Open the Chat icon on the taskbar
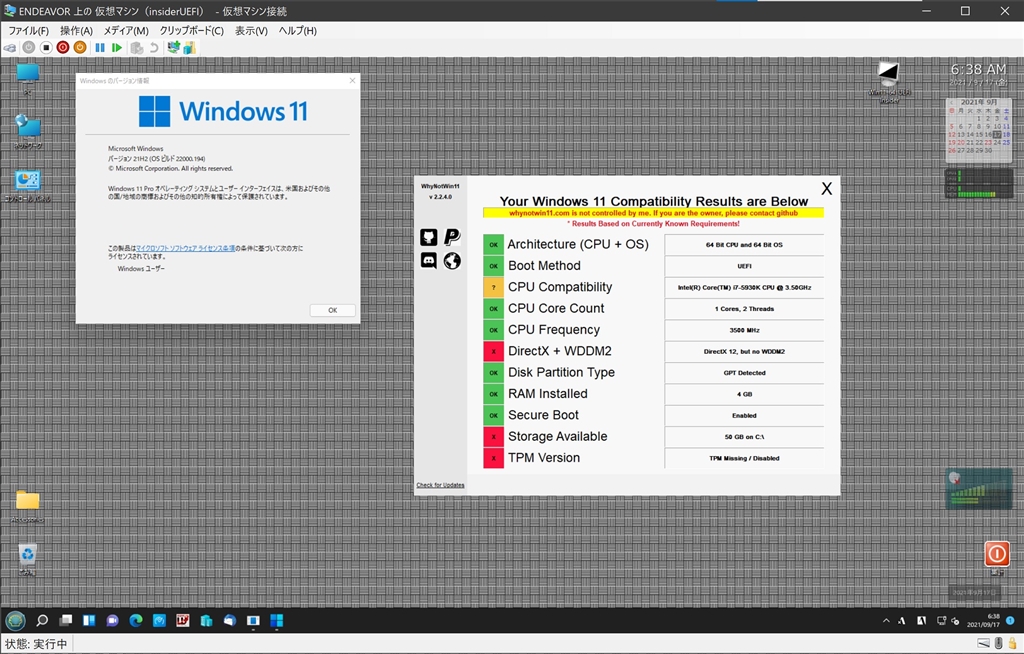The image size is (1024, 654). tap(112, 621)
